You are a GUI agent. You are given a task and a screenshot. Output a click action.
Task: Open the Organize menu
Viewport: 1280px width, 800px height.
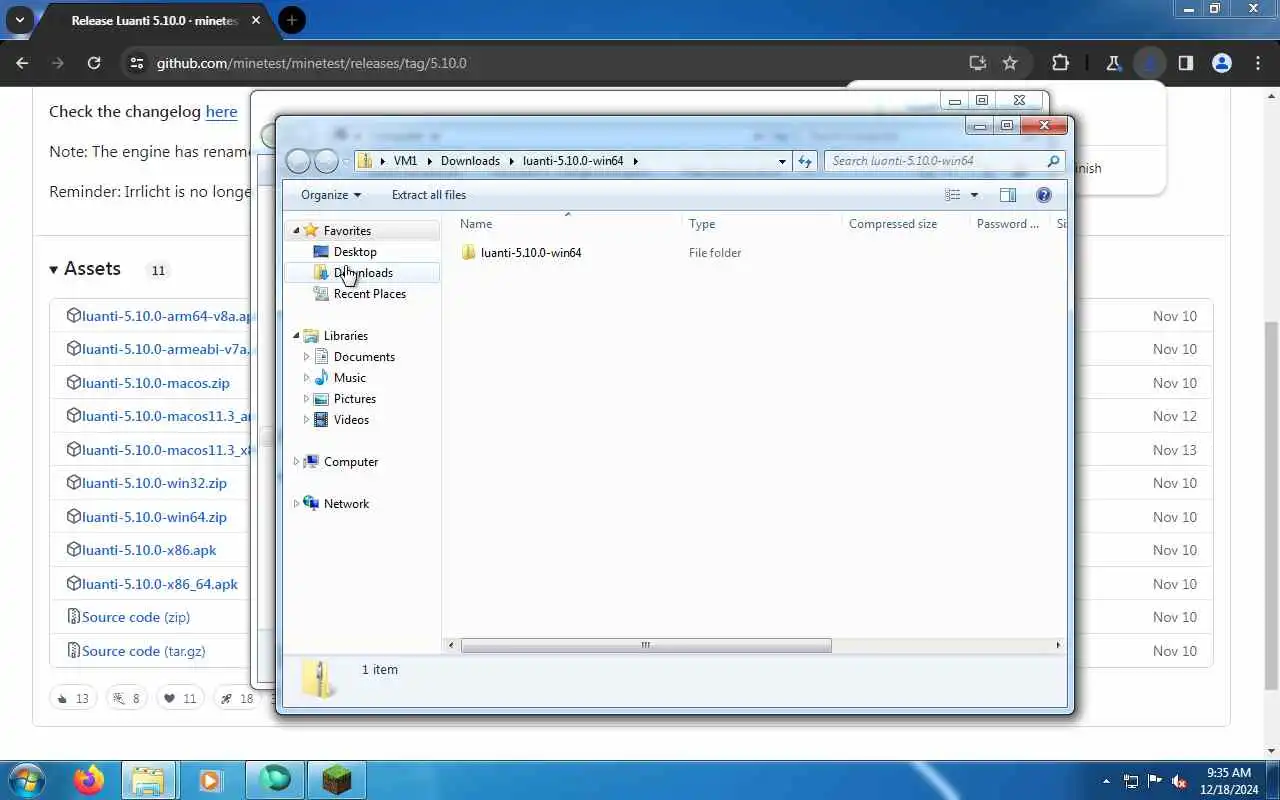(331, 195)
